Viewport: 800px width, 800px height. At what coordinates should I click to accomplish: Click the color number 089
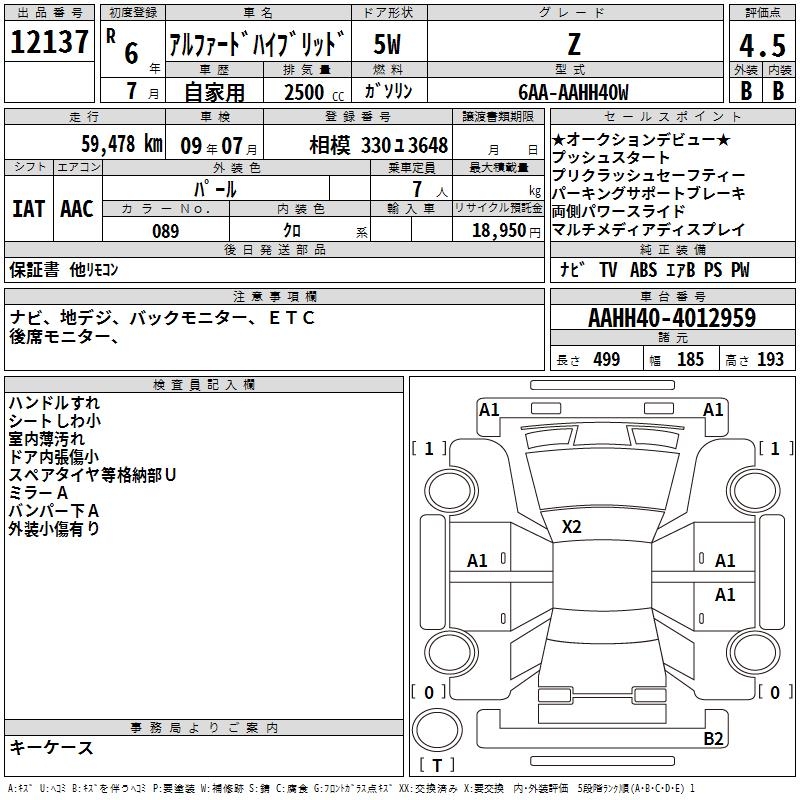click(x=165, y=231)
